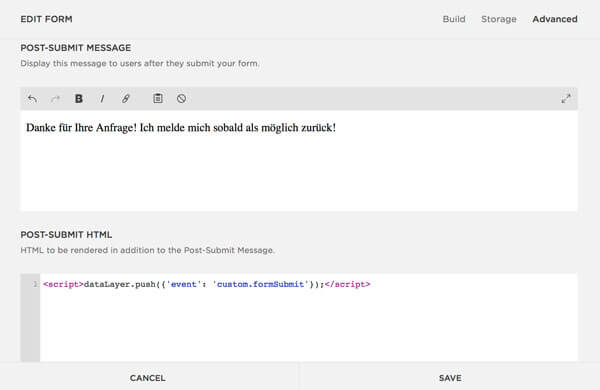
Task: Expand the message editor to fullscreen
Action: tap(566, 99)
